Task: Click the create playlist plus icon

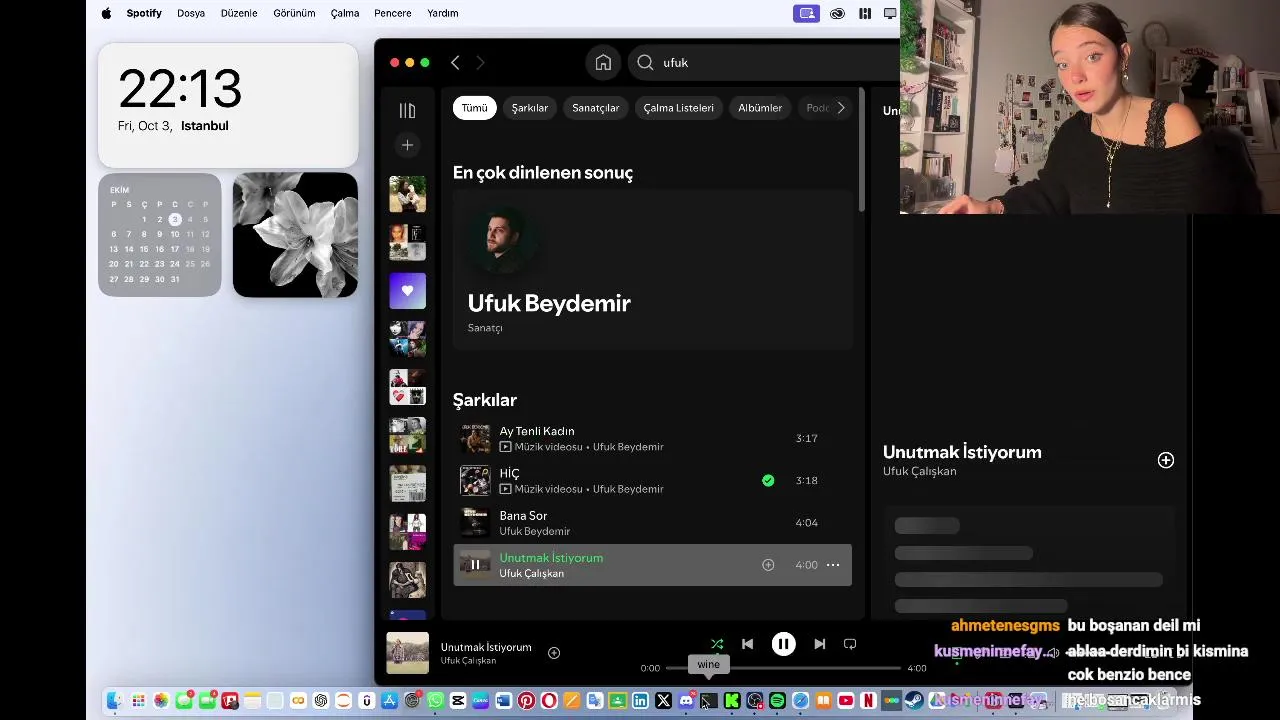Action: click(407, 145)
